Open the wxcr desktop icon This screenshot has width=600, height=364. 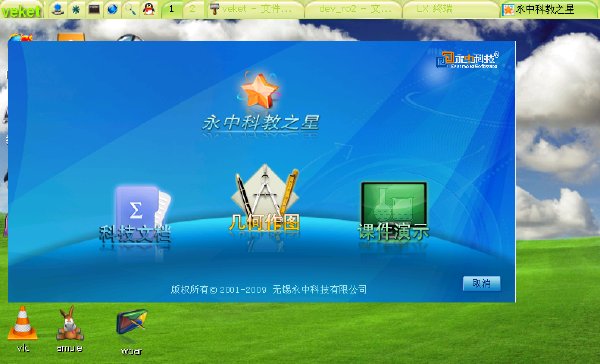(x=131, y=331)
